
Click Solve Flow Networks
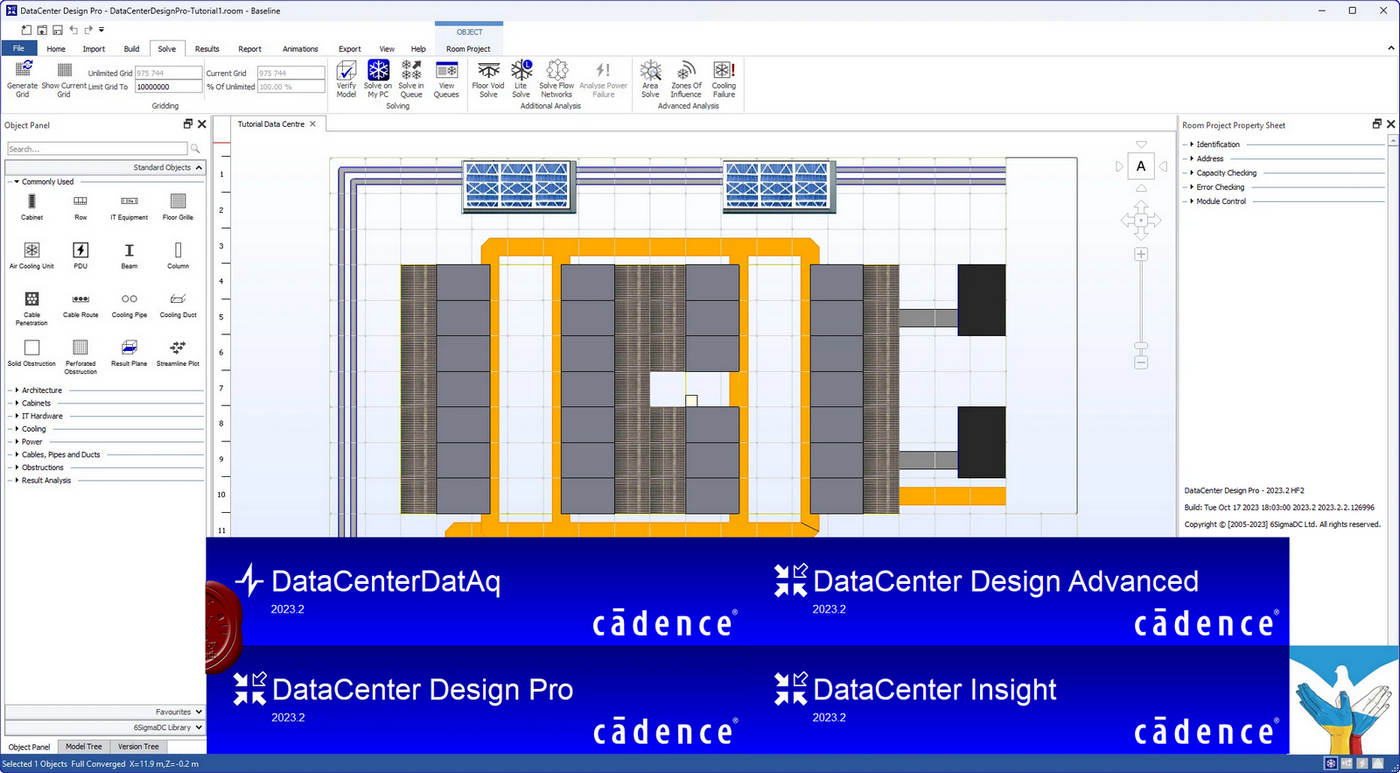coord(556,78)
